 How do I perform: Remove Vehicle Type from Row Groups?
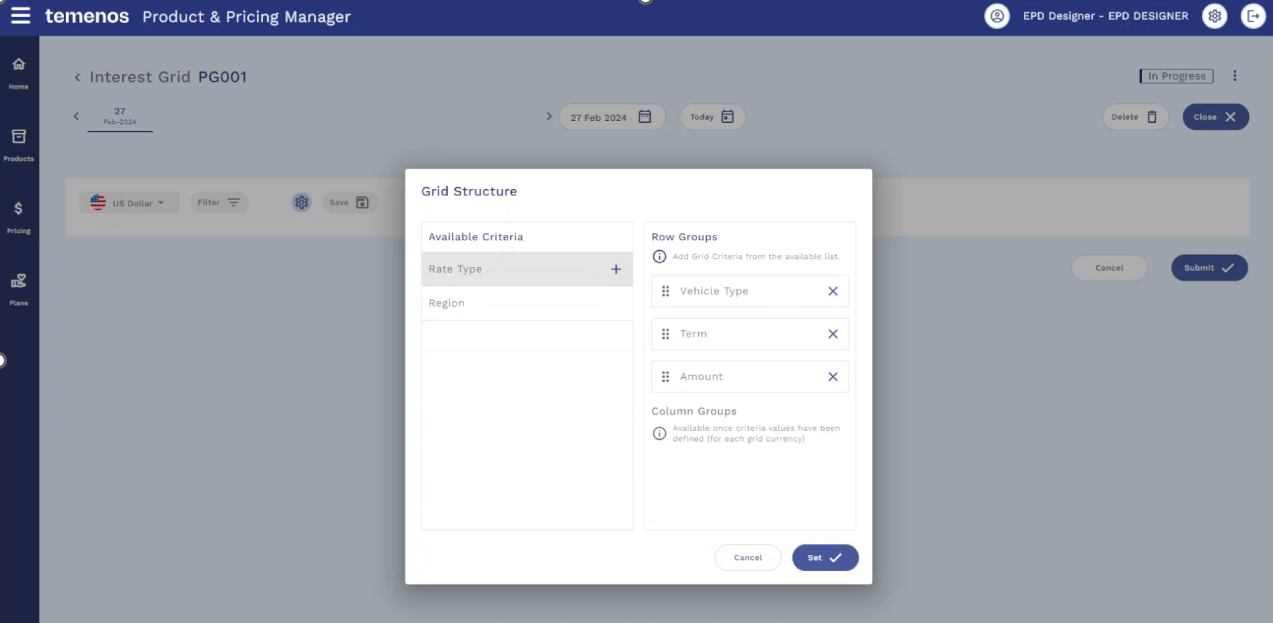click(x=833, y=291)
